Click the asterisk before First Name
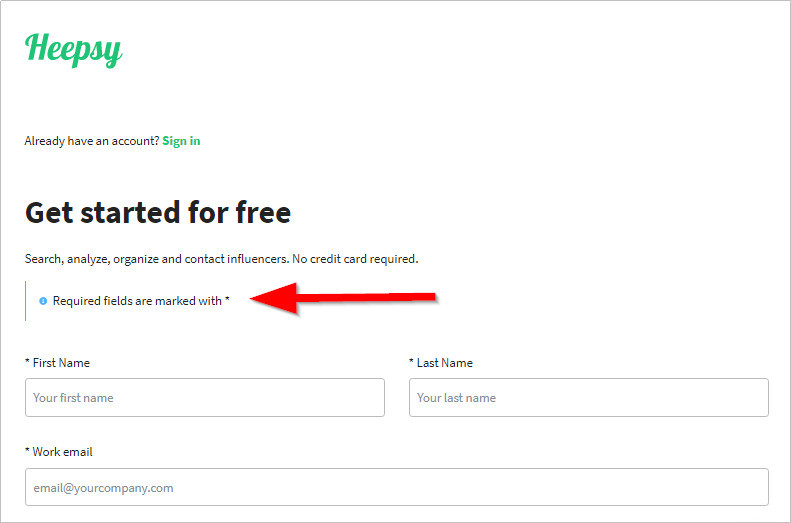The width and height of the screenshot is (791, 523). point(27,361)
